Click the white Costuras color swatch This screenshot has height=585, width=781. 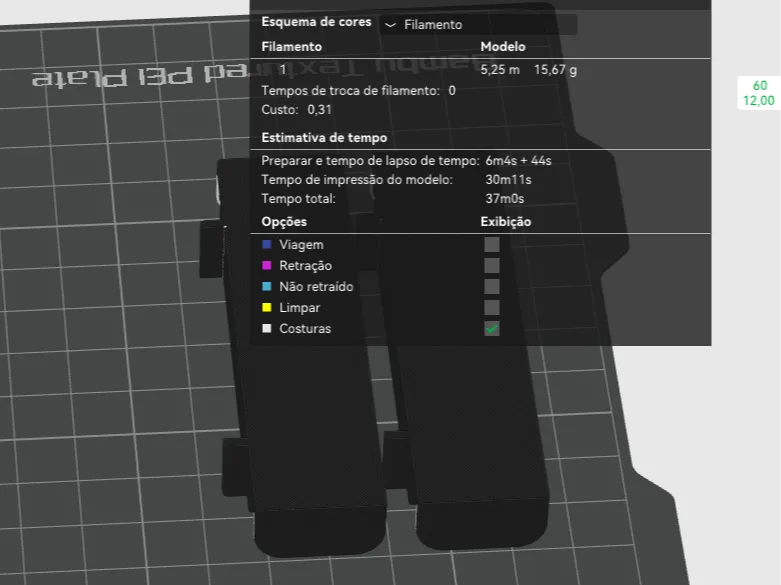pyautogui.click(x=266, y=328)
